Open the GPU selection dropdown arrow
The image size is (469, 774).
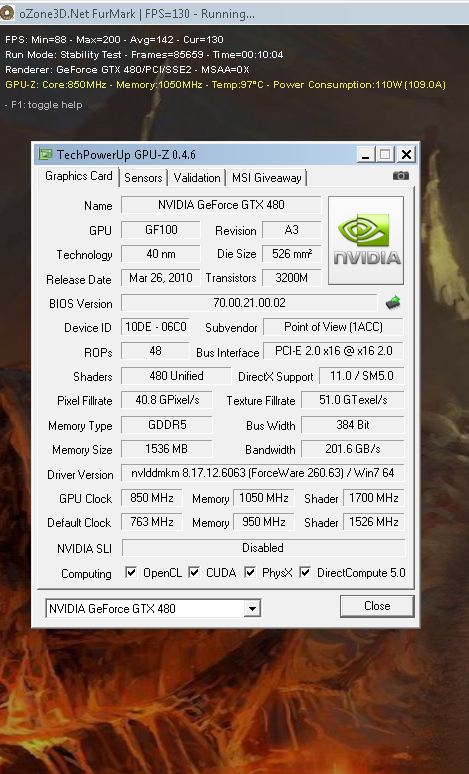pyautogui.click(x=252, y=608)
